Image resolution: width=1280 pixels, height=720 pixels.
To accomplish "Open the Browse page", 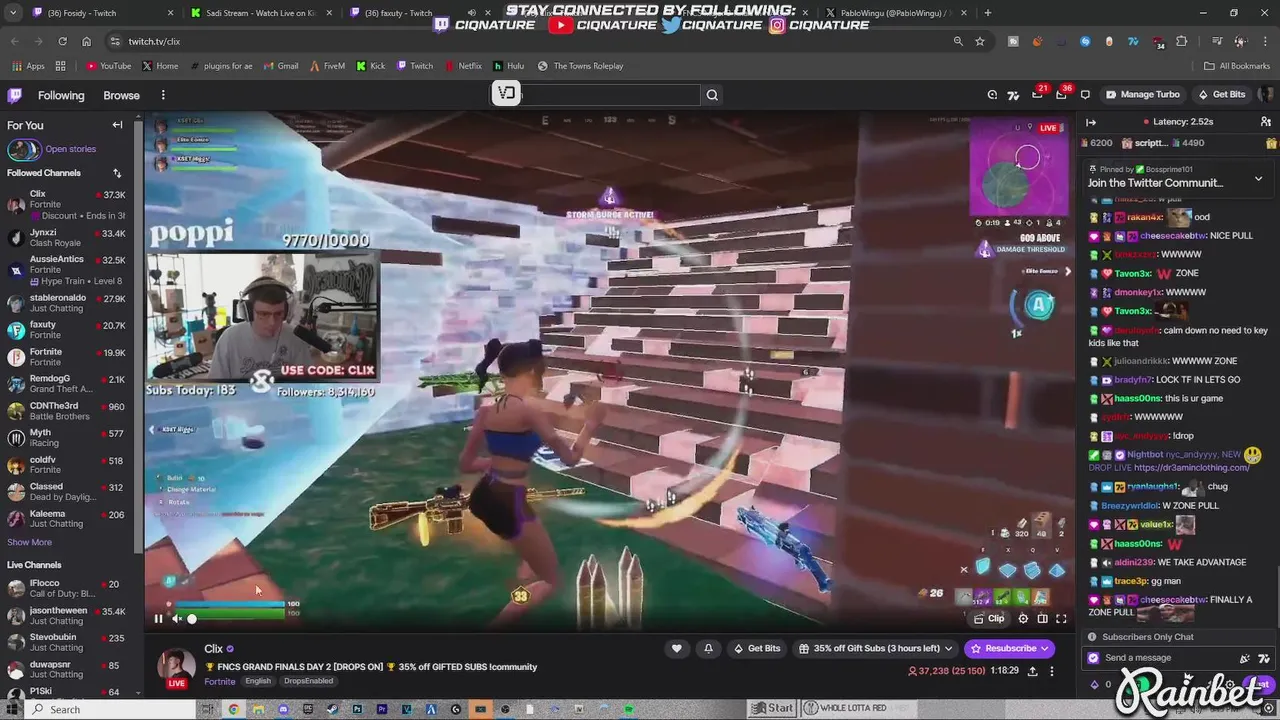I will pos(121,95).
